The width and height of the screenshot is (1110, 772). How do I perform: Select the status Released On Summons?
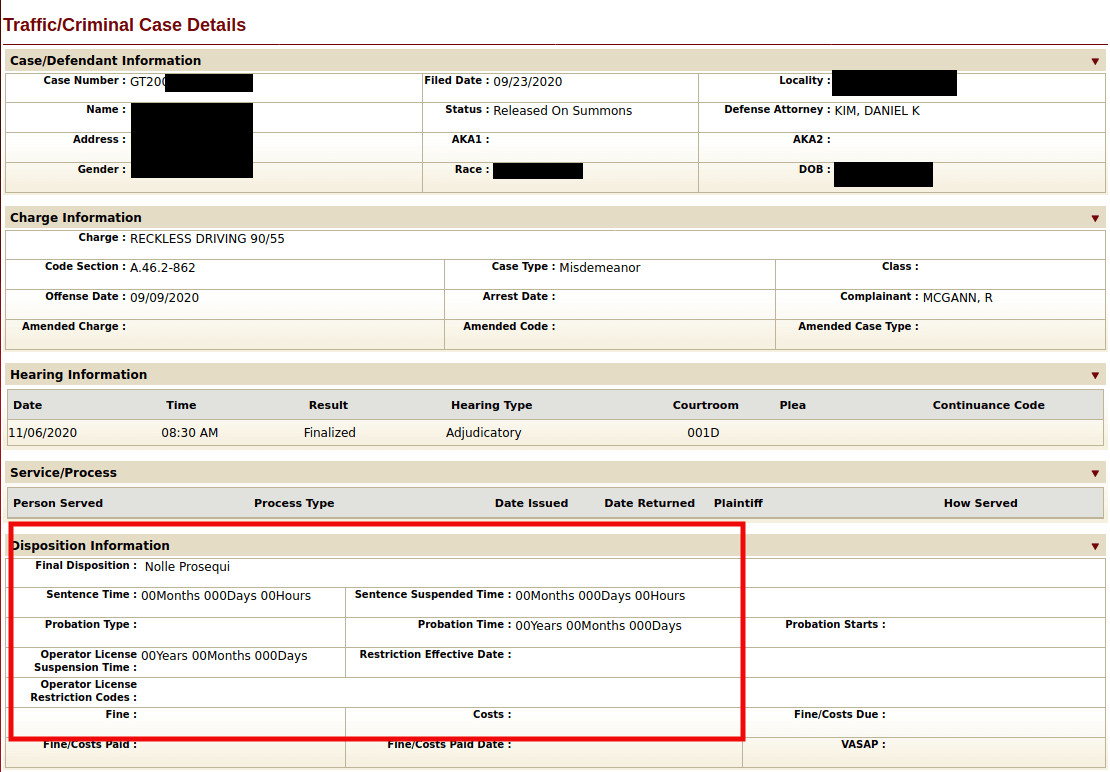click(x=563, y=111)
